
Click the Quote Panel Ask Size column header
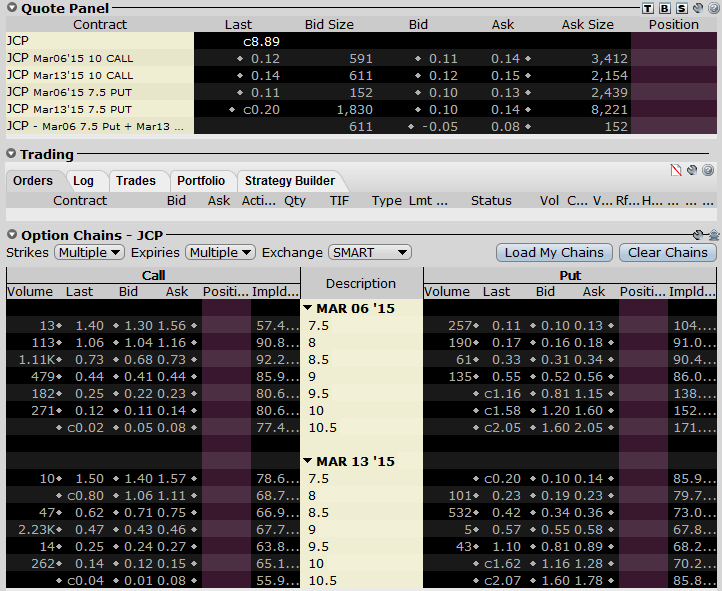[x=587, y=24]
